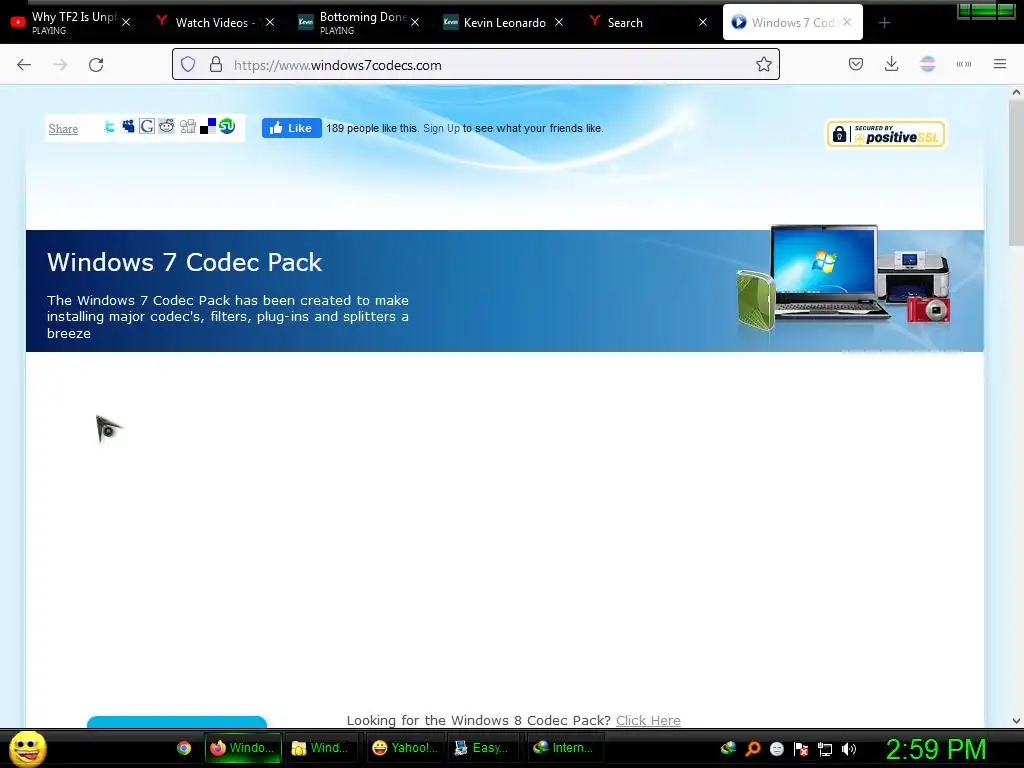Open the Firefox account avatar menu
Image resolution: width=1024 pixels, height=768 pixels.
tap(927, 64)
